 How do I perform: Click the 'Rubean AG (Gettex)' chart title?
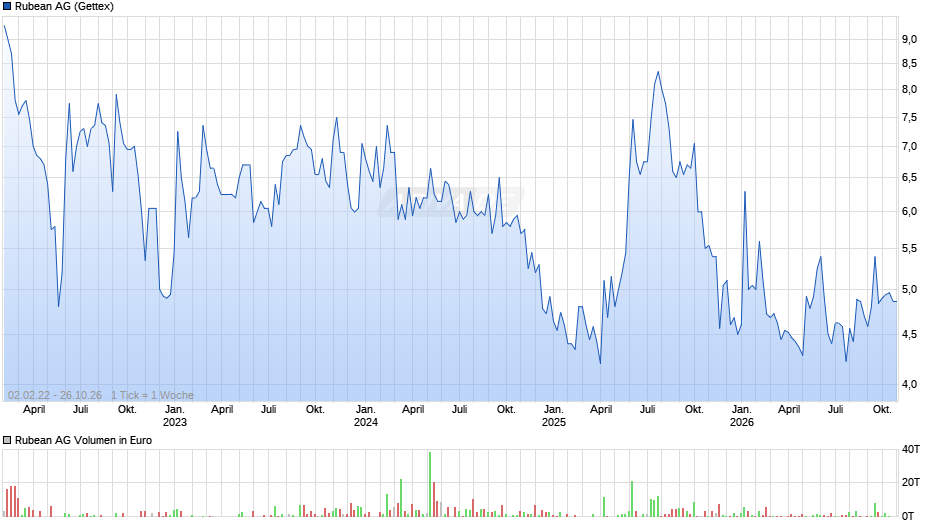[64, 7]
